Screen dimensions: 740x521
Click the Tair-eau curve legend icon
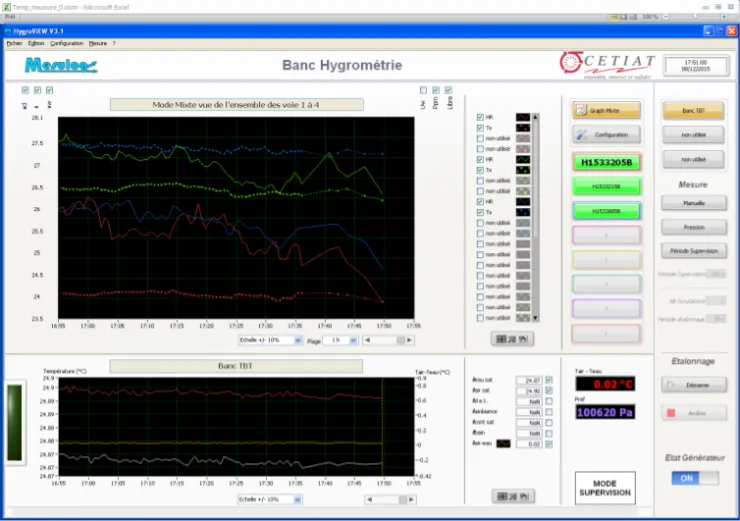(503, 444)
